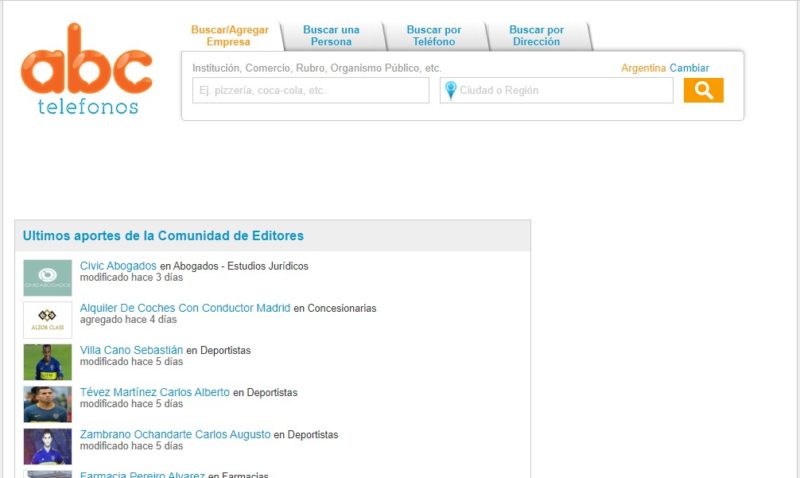Open the Buscar por Dirección tab
800x478 pixels.
(536, 36)
